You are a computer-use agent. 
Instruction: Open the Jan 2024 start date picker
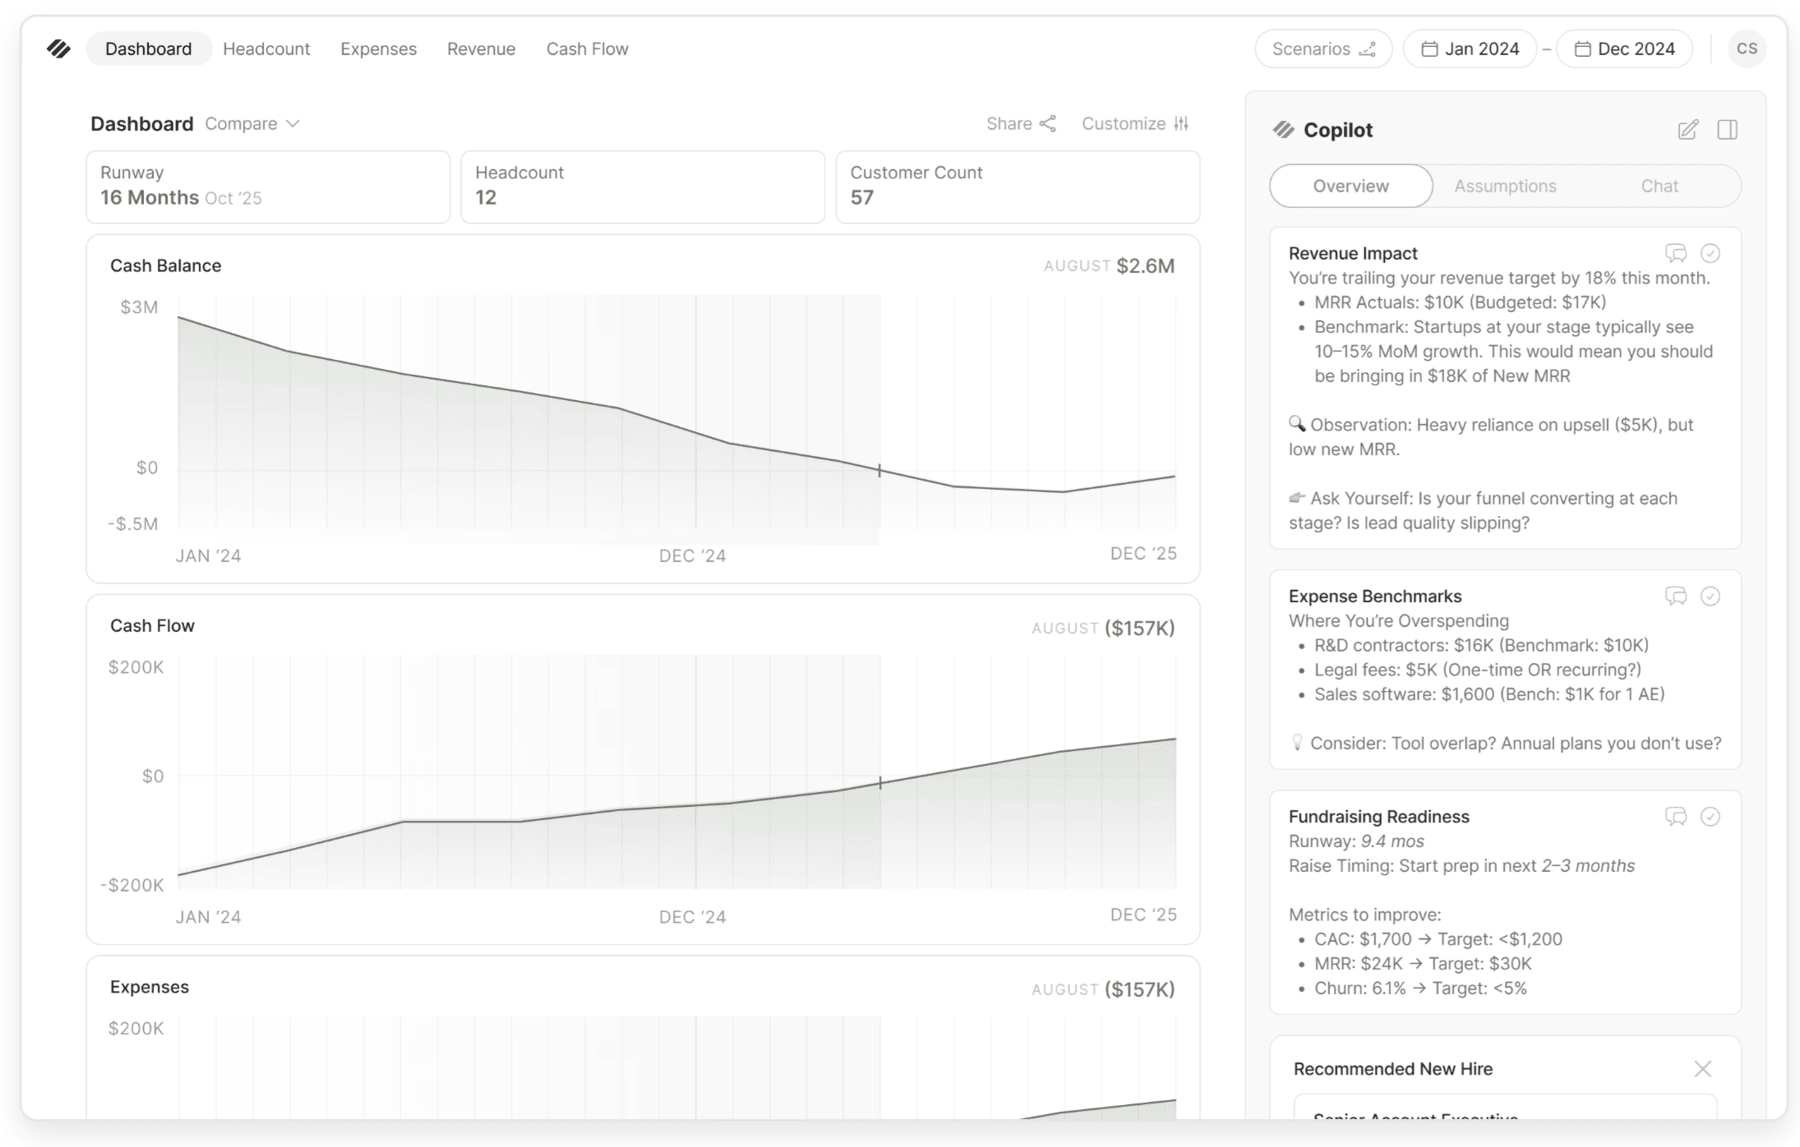coord(1470,49)
